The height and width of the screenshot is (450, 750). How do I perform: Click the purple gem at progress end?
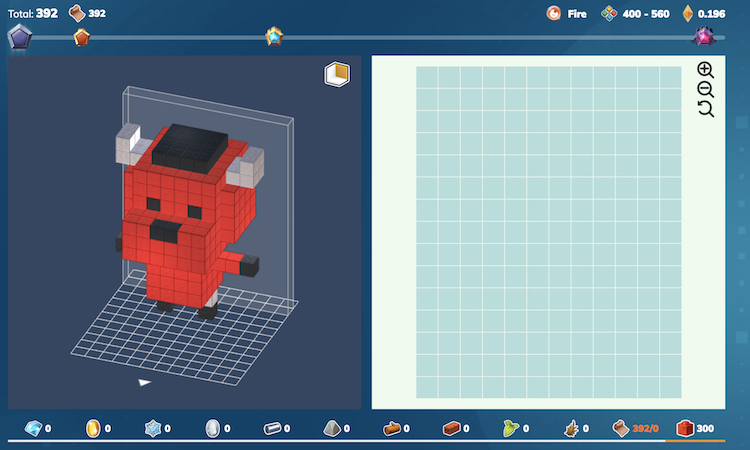(704, 36)
